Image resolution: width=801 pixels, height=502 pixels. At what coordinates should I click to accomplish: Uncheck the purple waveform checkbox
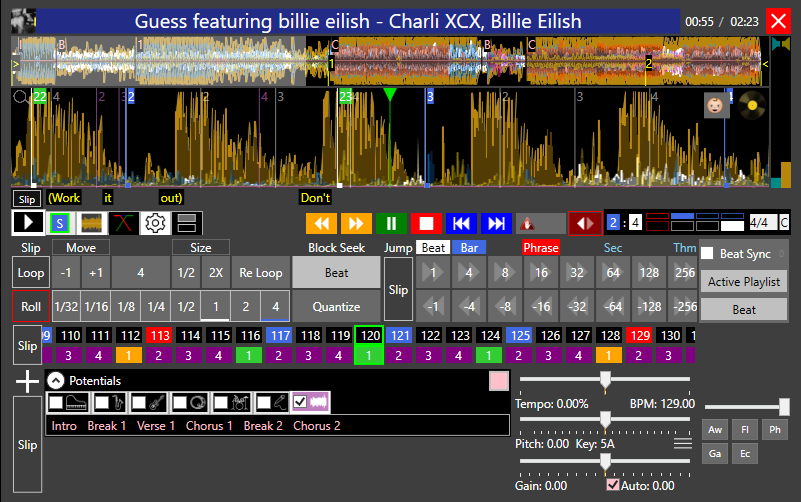click(x=300, y=402)
